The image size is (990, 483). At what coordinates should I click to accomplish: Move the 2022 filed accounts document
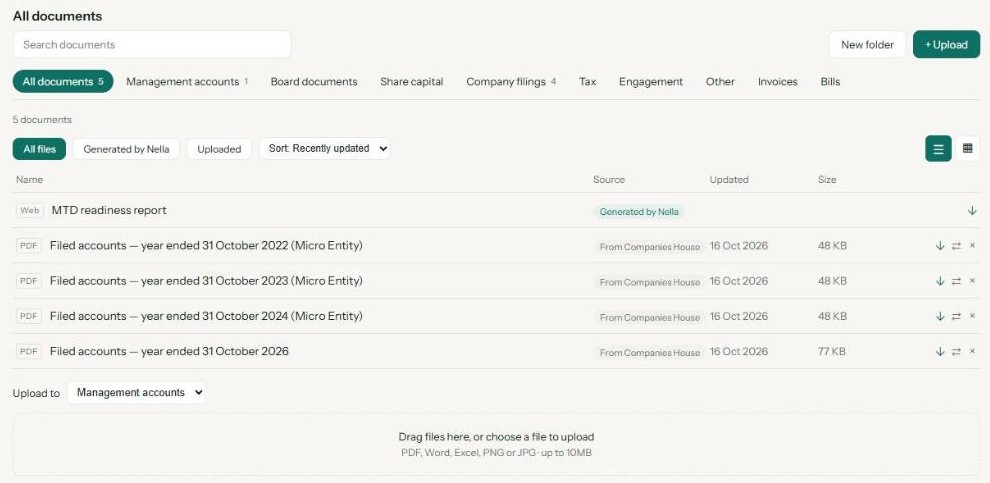pos(956,246)
